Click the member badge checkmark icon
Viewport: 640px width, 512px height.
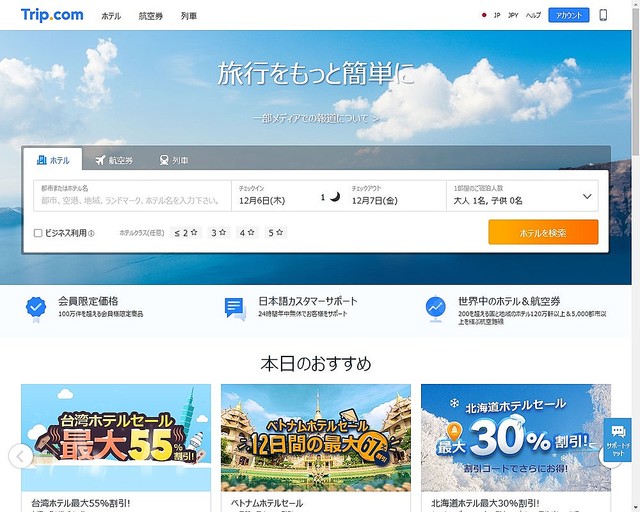36,308
